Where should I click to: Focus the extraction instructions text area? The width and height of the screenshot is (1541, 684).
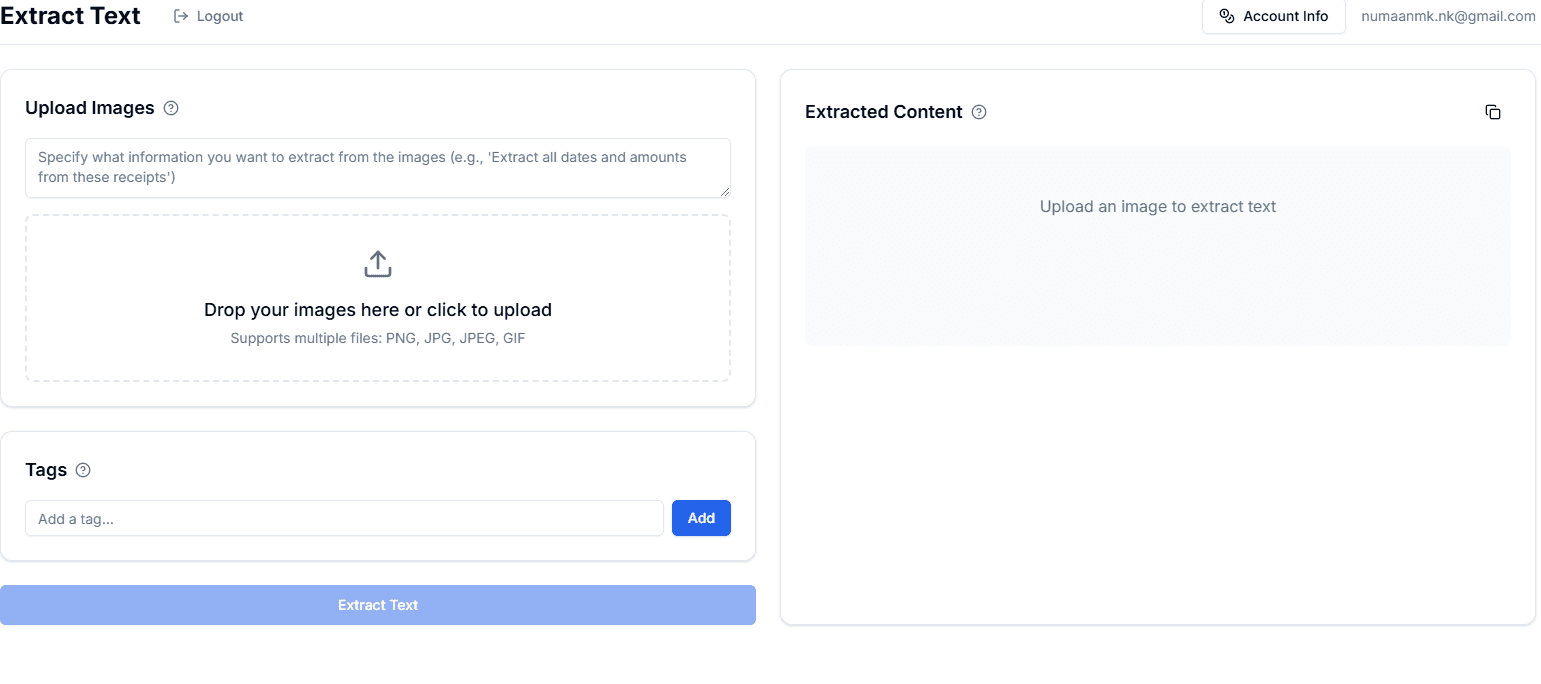click(378, 168)
